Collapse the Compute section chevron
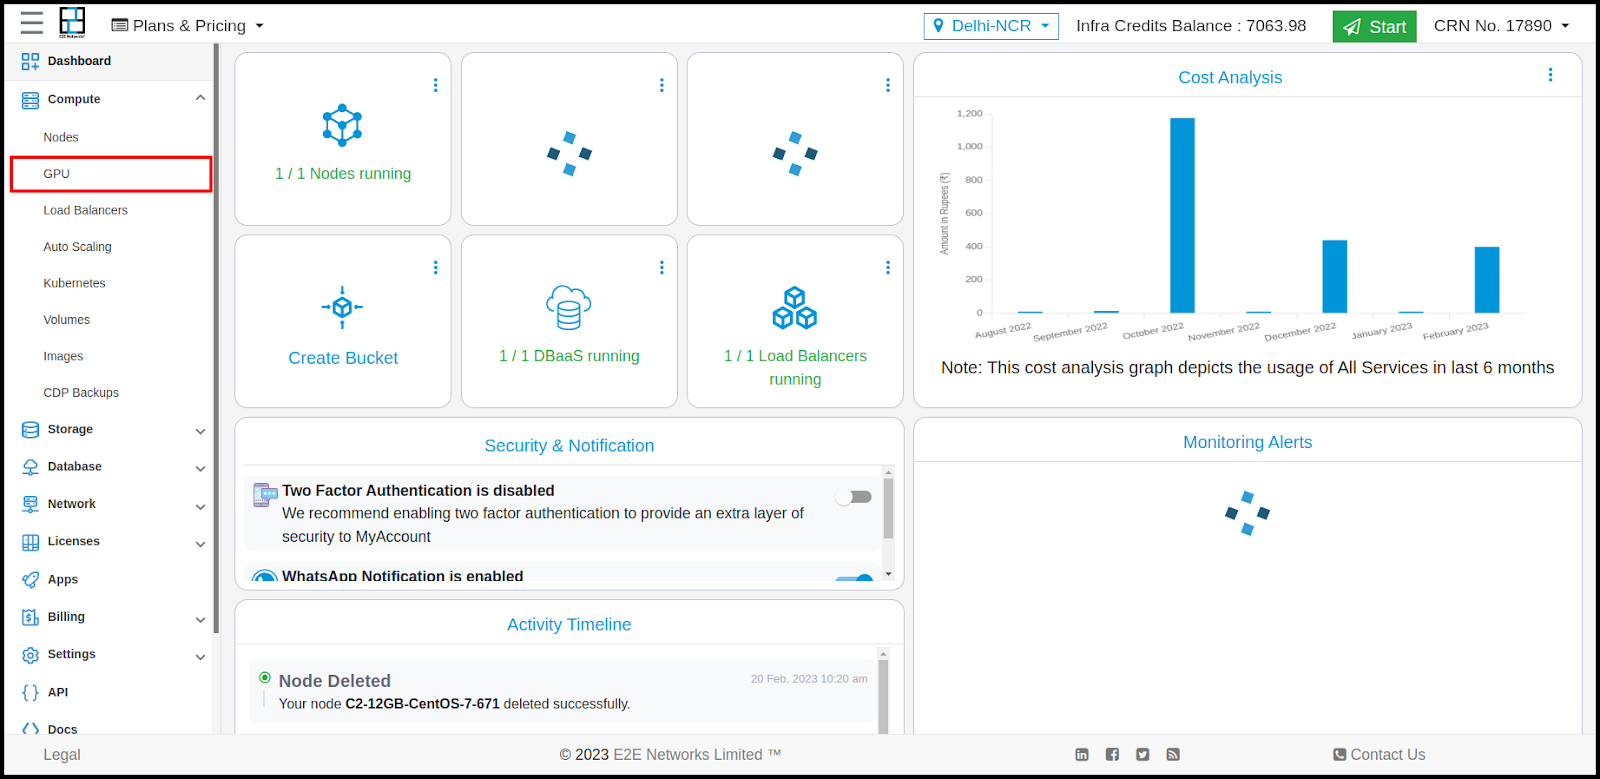 coord(200,98)
